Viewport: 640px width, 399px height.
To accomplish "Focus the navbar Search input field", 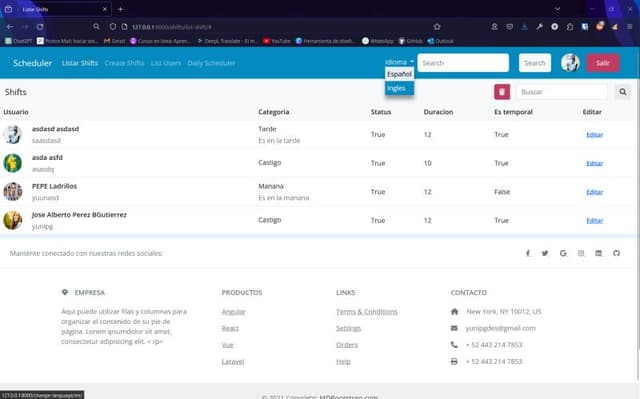I will (463, 63).
